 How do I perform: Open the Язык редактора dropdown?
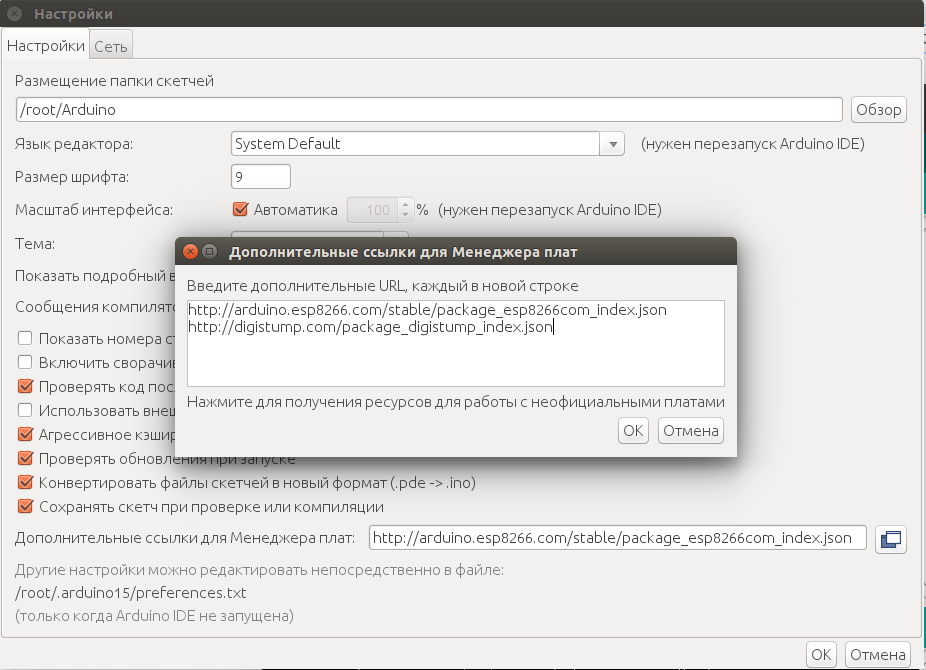point(612,144)
